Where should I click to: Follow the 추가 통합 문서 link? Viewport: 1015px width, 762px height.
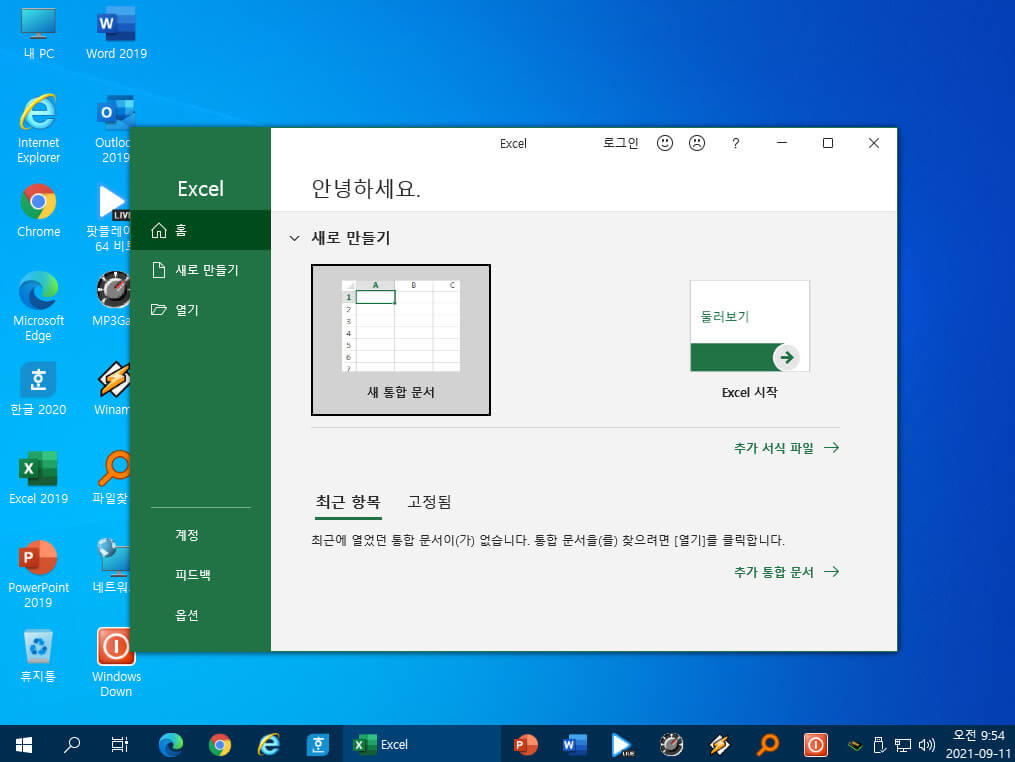[x=786, y=572]
